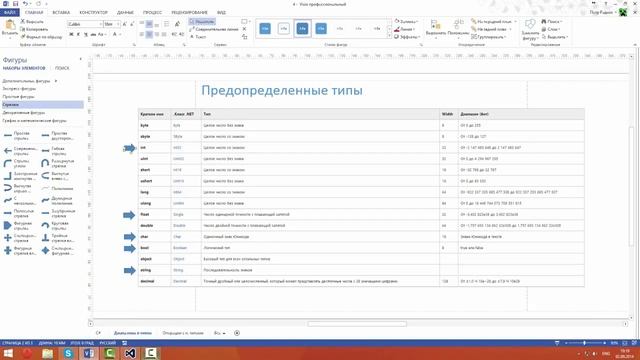Activate Format Painter (Формат по образцу)
This screenshot has height=360, width=640.
(41, 37)
